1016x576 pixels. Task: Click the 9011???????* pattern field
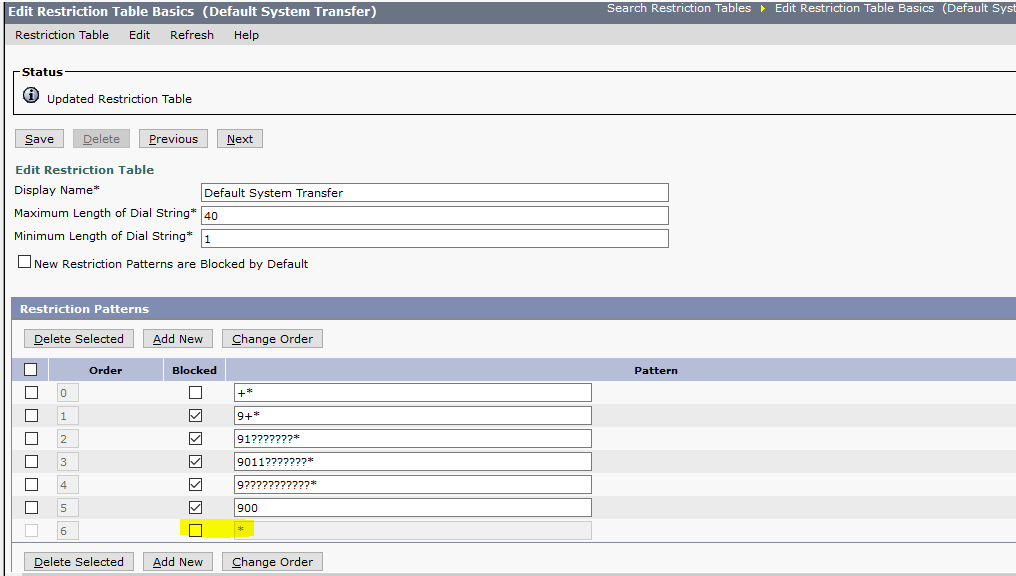pos(412,461)
